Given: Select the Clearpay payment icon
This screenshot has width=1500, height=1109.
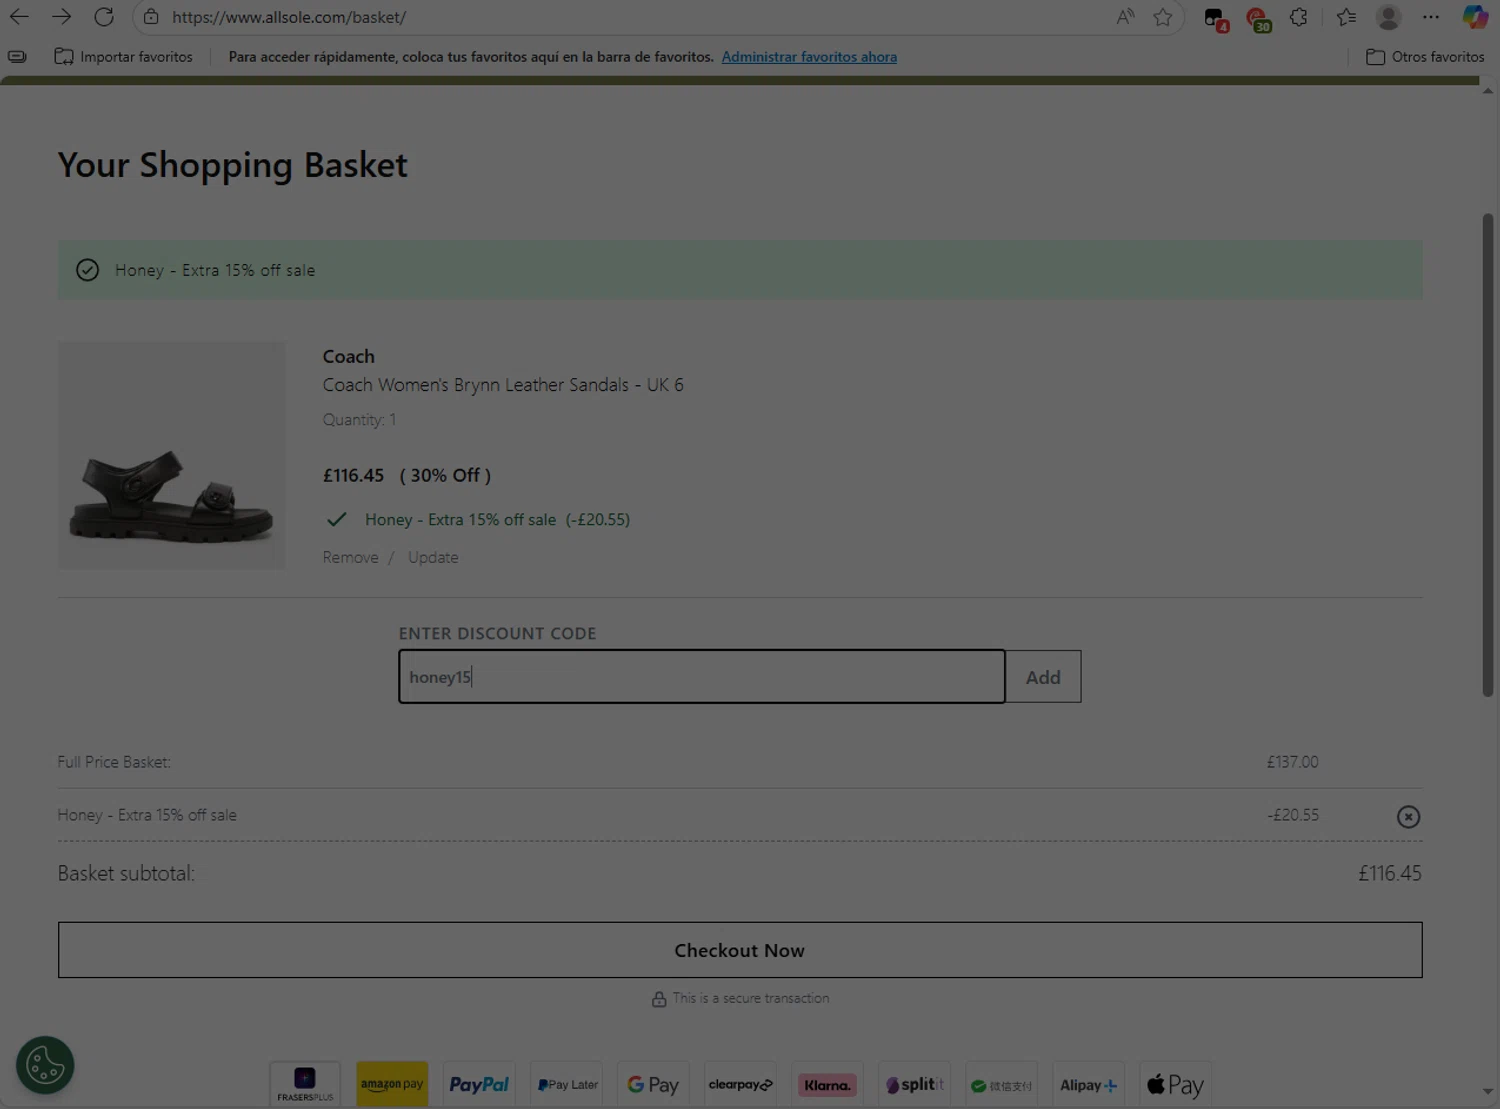Looking at the screenshot, I should [740, 1084].
